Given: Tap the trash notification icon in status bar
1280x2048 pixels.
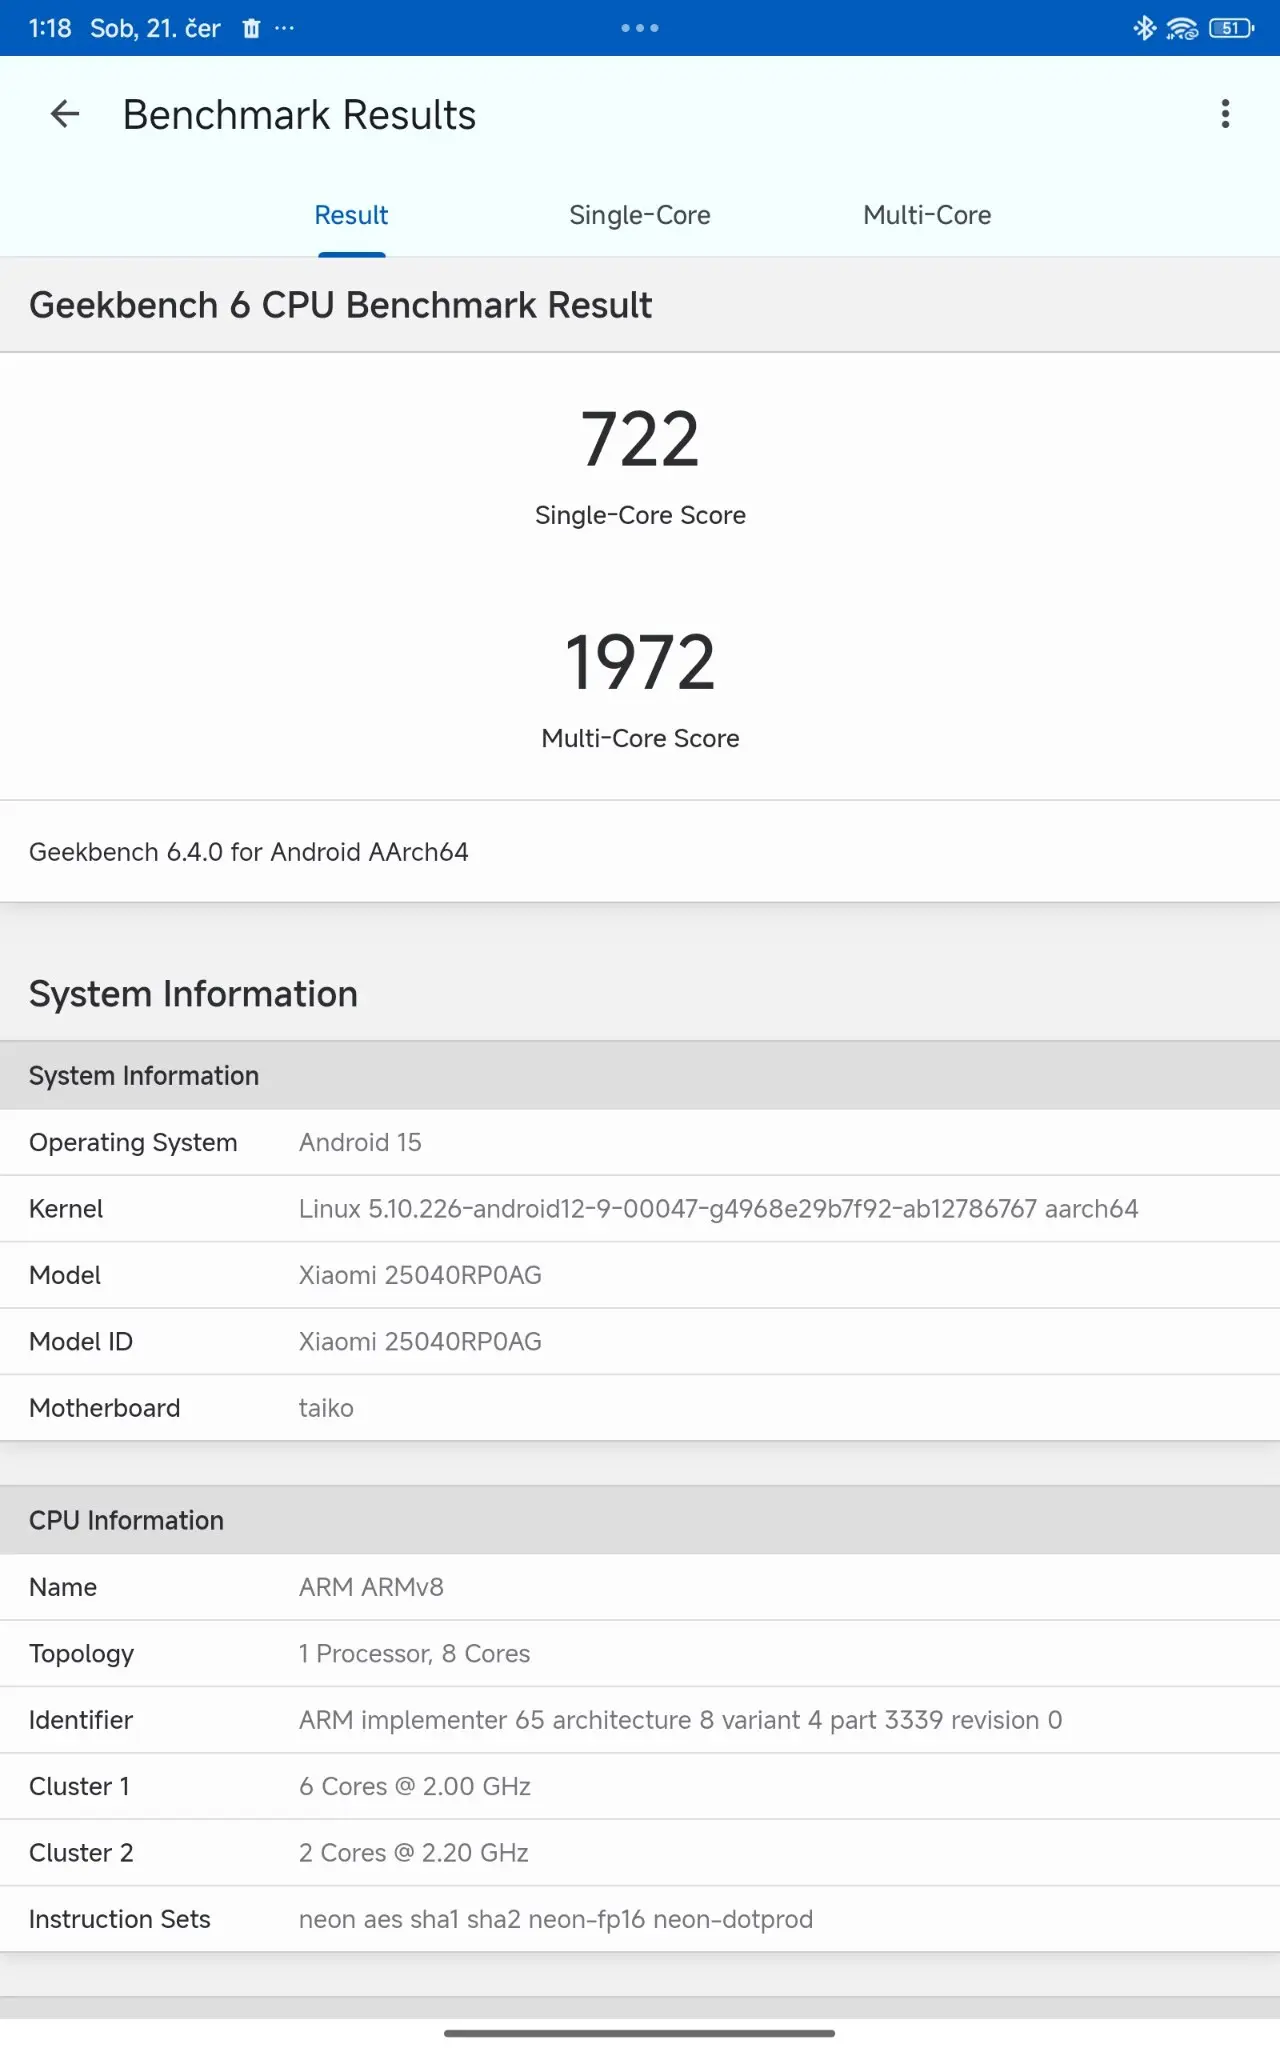Looking at the screenshot, I should point(251,28).
